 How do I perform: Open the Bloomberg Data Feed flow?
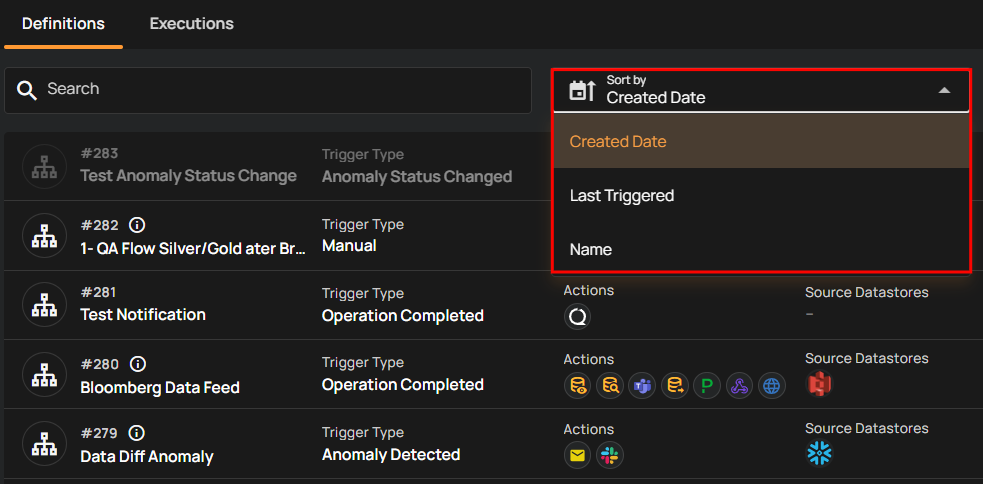[160, 387]
